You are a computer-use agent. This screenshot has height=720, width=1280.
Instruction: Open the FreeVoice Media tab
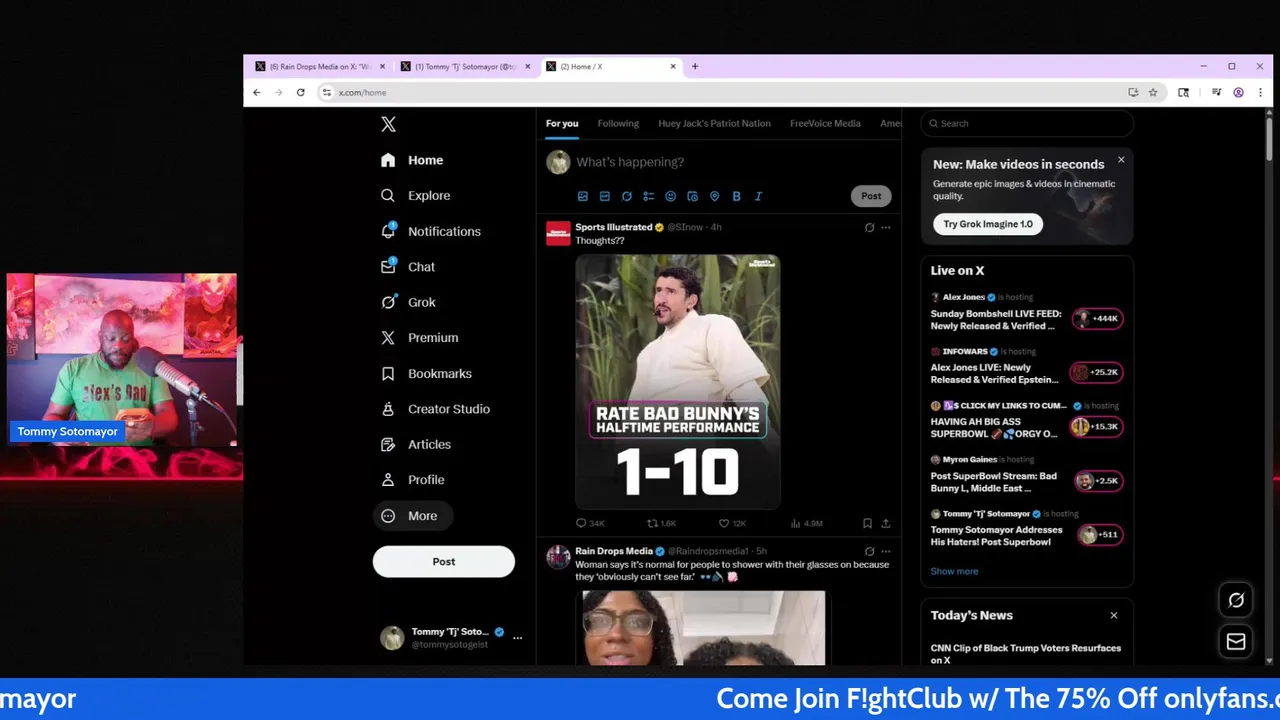tap(825, 124)
